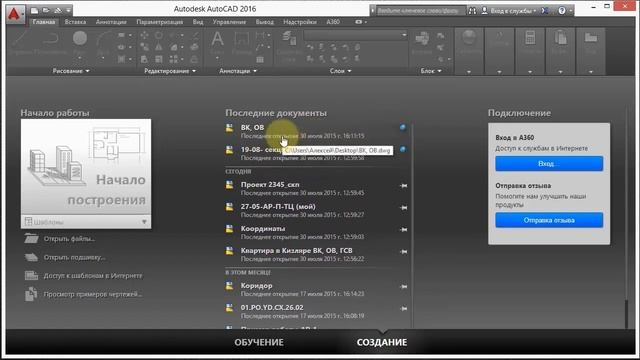Viewport: 640px width, 360px height.
Task: Go to the СОЗДАНИЕ page
Action: click(x=382, y=342)
